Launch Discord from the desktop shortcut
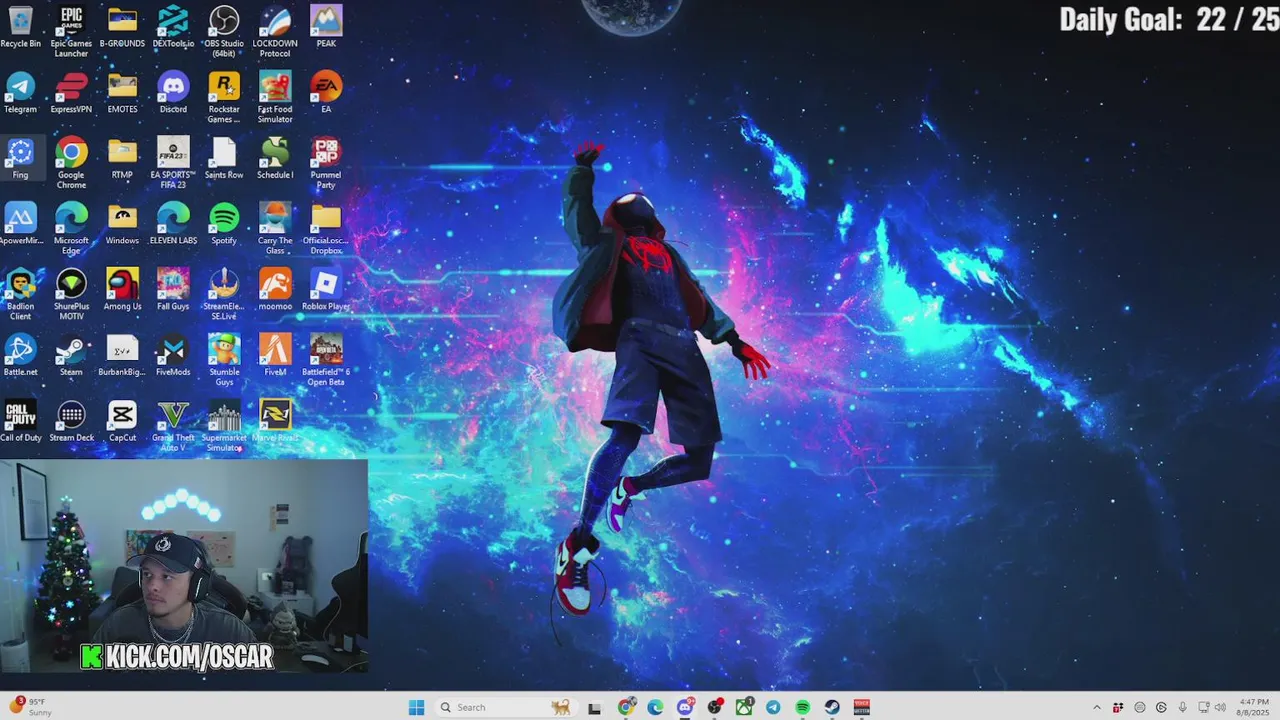This screenshot has width=1280, height=720. coord(173,93)
